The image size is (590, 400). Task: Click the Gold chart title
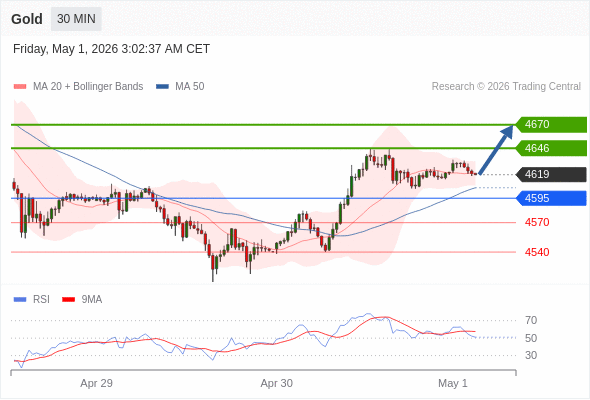tap(27, 19)
